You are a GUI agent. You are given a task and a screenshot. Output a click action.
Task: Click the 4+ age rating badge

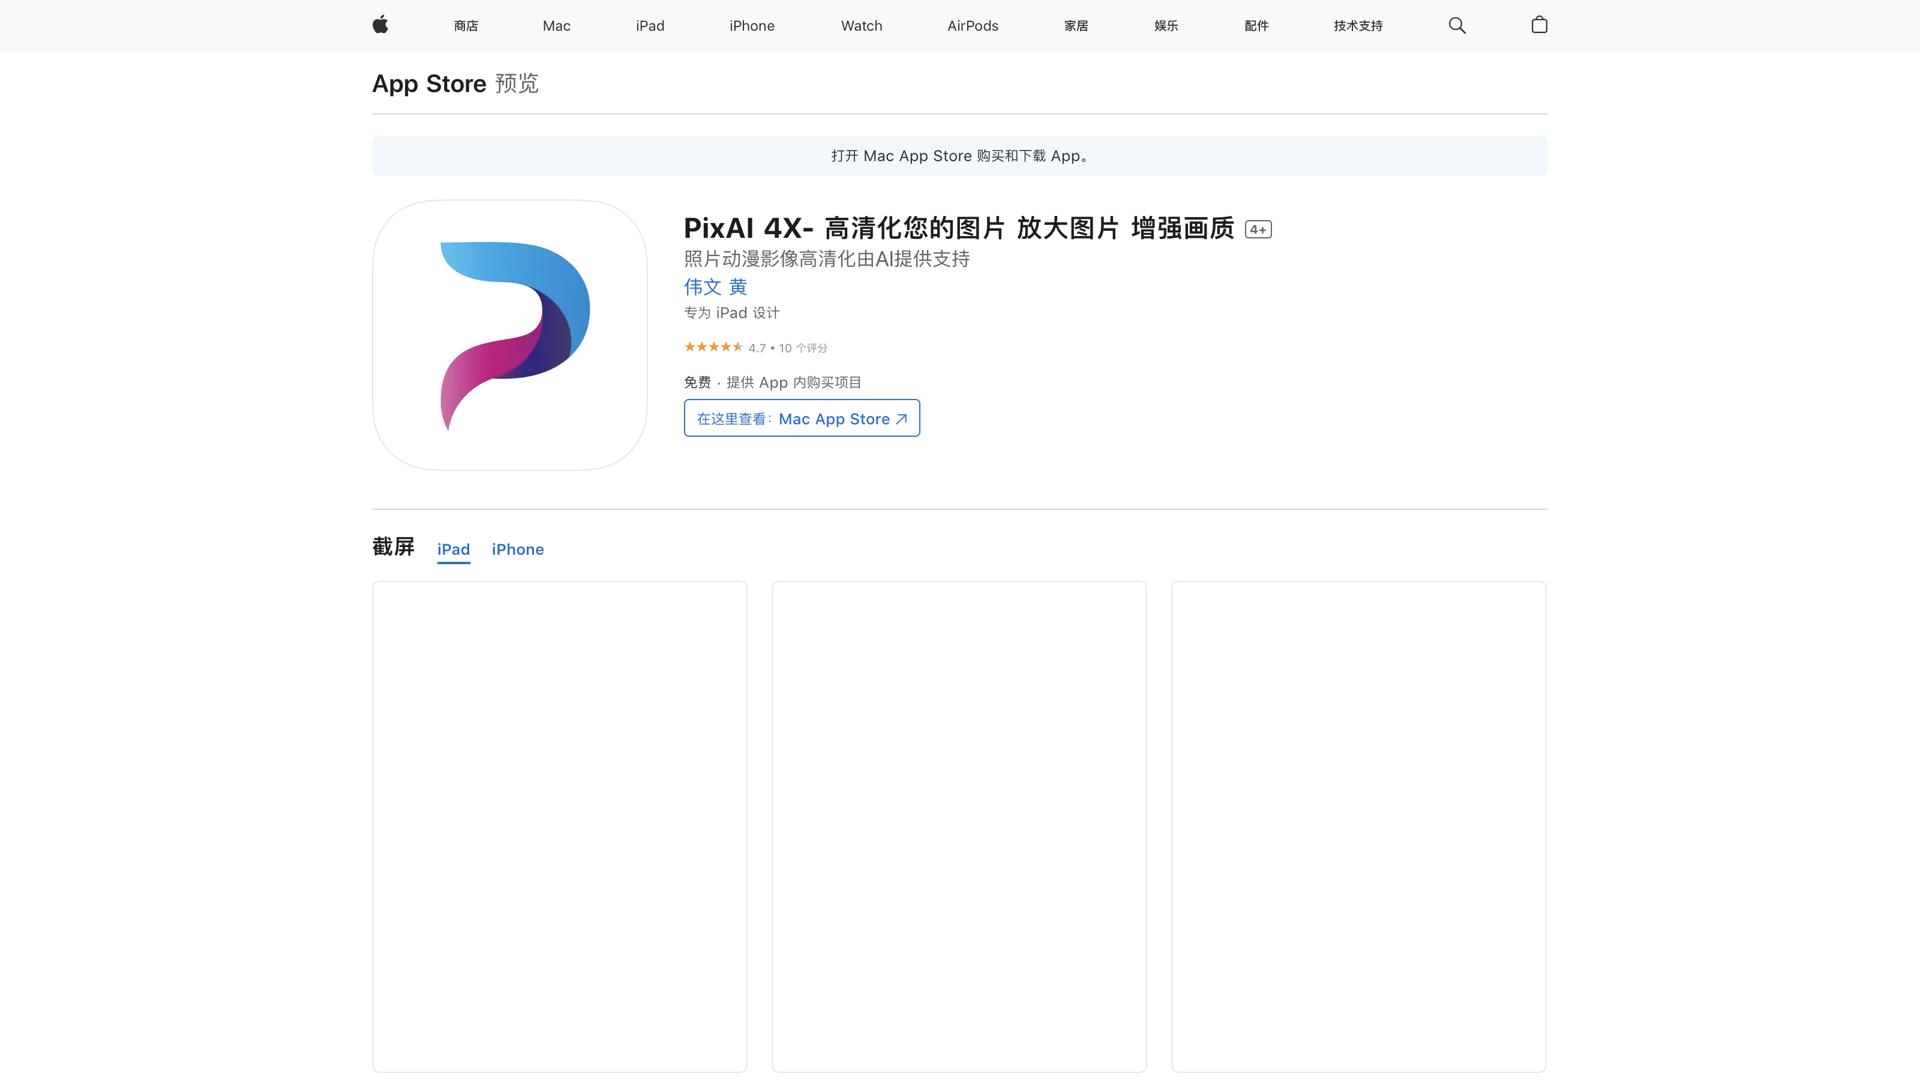point(1258,228)
